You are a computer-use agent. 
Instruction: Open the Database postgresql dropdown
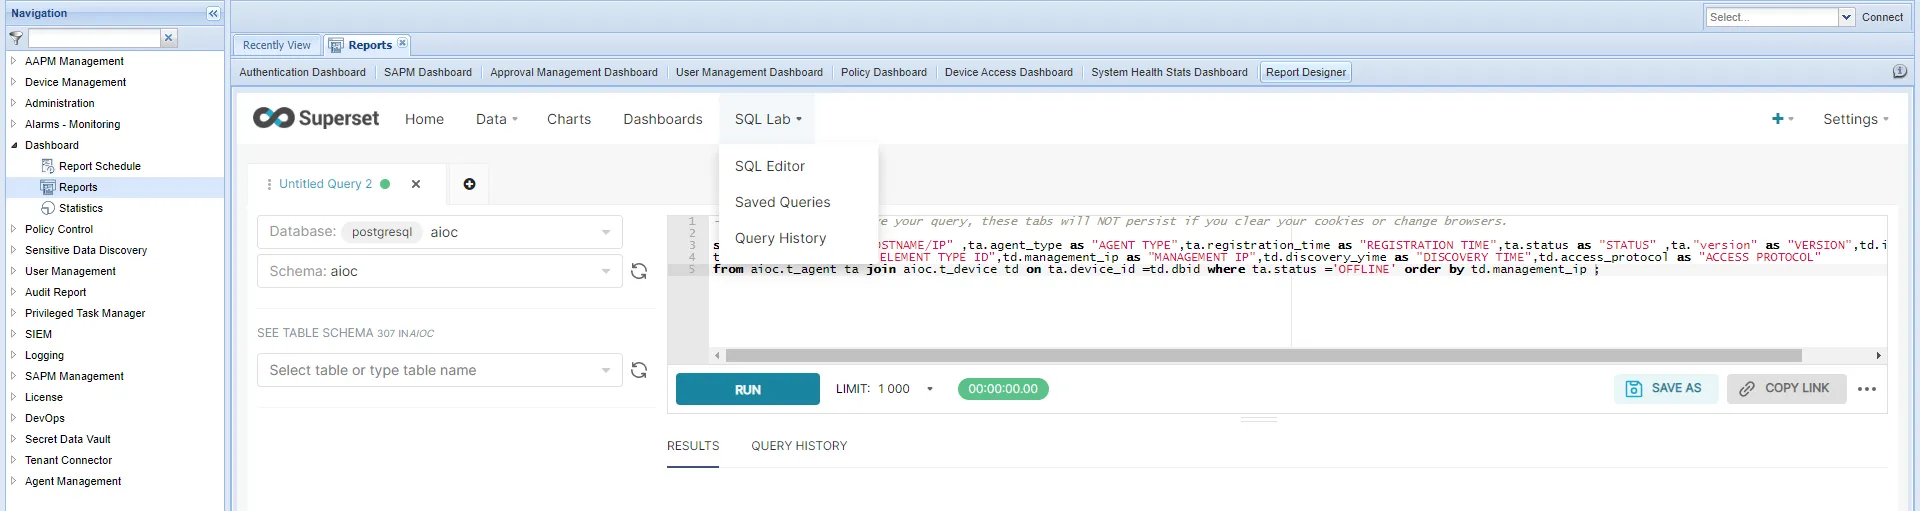pyautogui.click(x=440, y=232)
